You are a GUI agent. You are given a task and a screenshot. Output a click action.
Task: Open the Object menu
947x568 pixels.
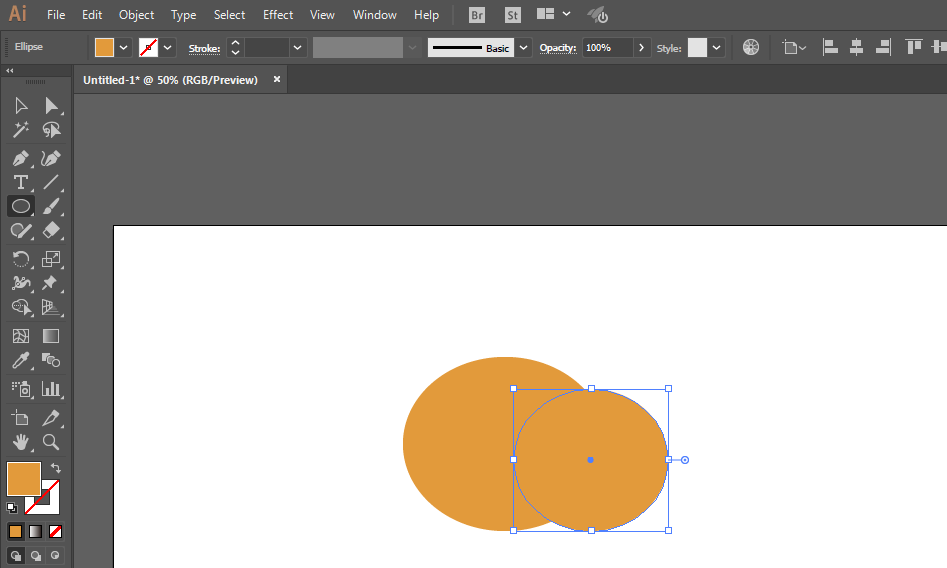point(136,15)
